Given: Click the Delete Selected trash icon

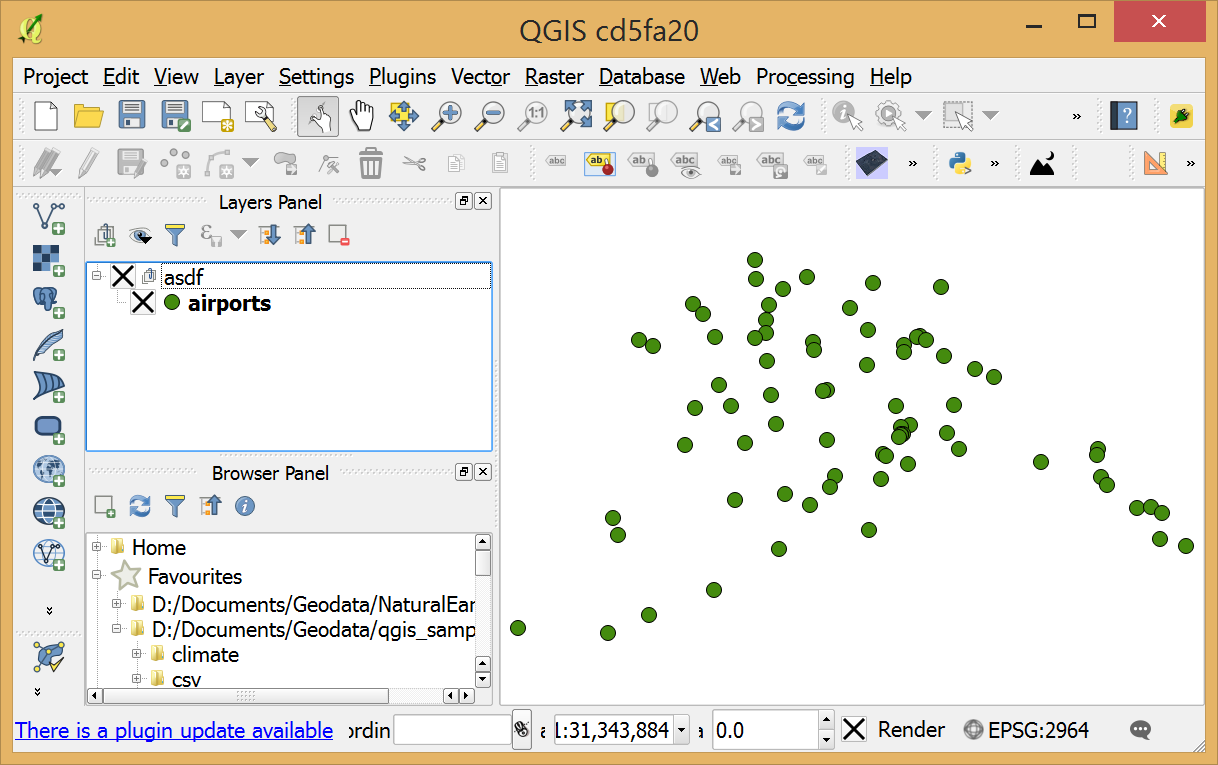Looking at the screenshot, I should [x=371, y=163].
